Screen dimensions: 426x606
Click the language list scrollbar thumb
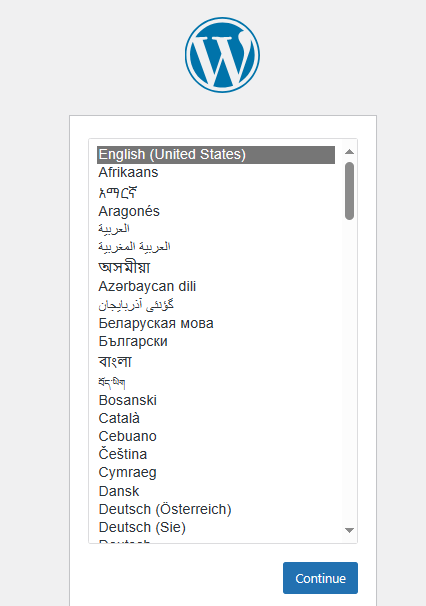click(349, 191)
